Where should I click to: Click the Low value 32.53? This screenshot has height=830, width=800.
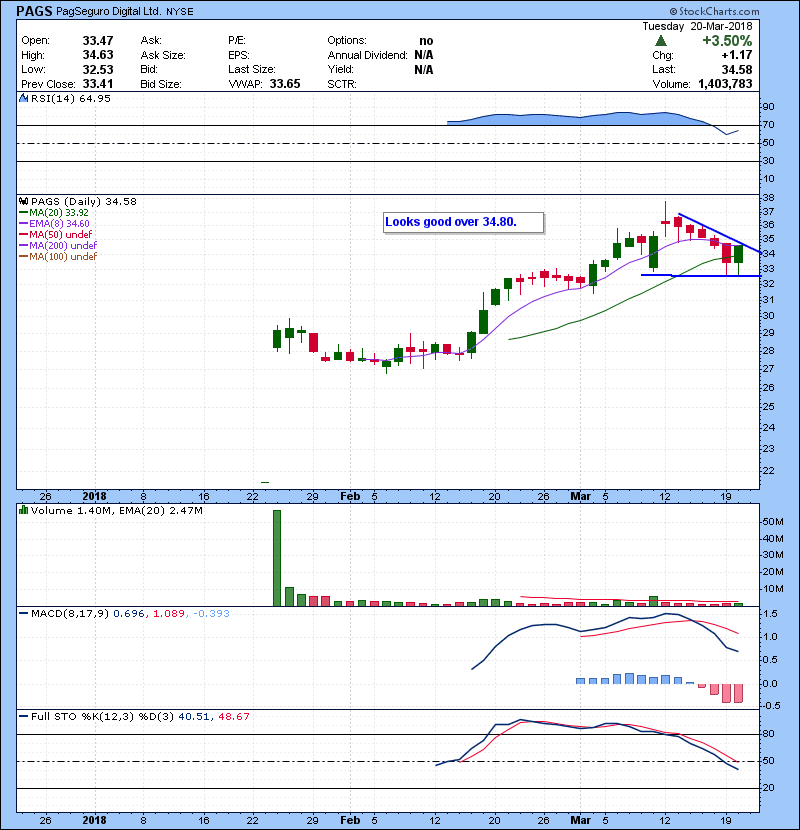pos(98,69)
